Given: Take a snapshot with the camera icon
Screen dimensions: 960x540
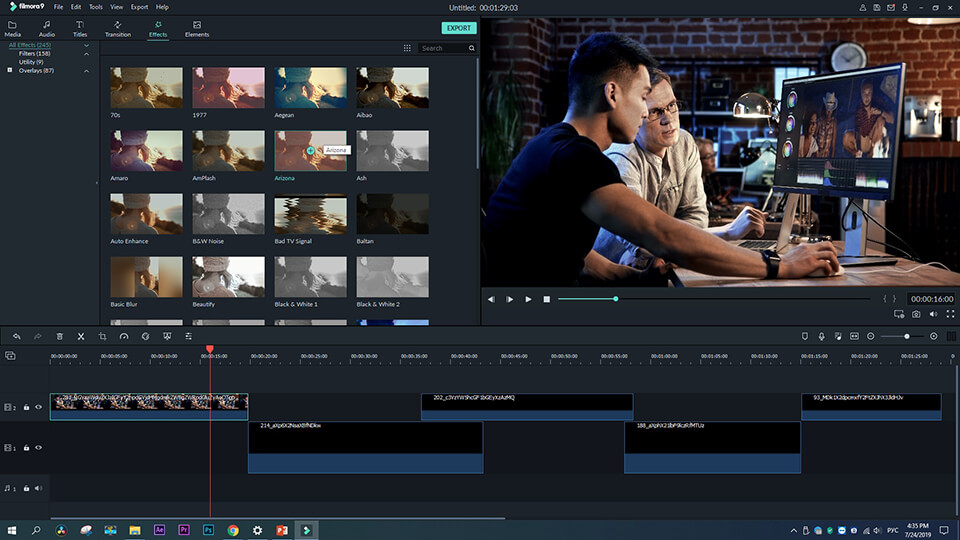Looking at the screenshot, I should click(x=916, y=314).
